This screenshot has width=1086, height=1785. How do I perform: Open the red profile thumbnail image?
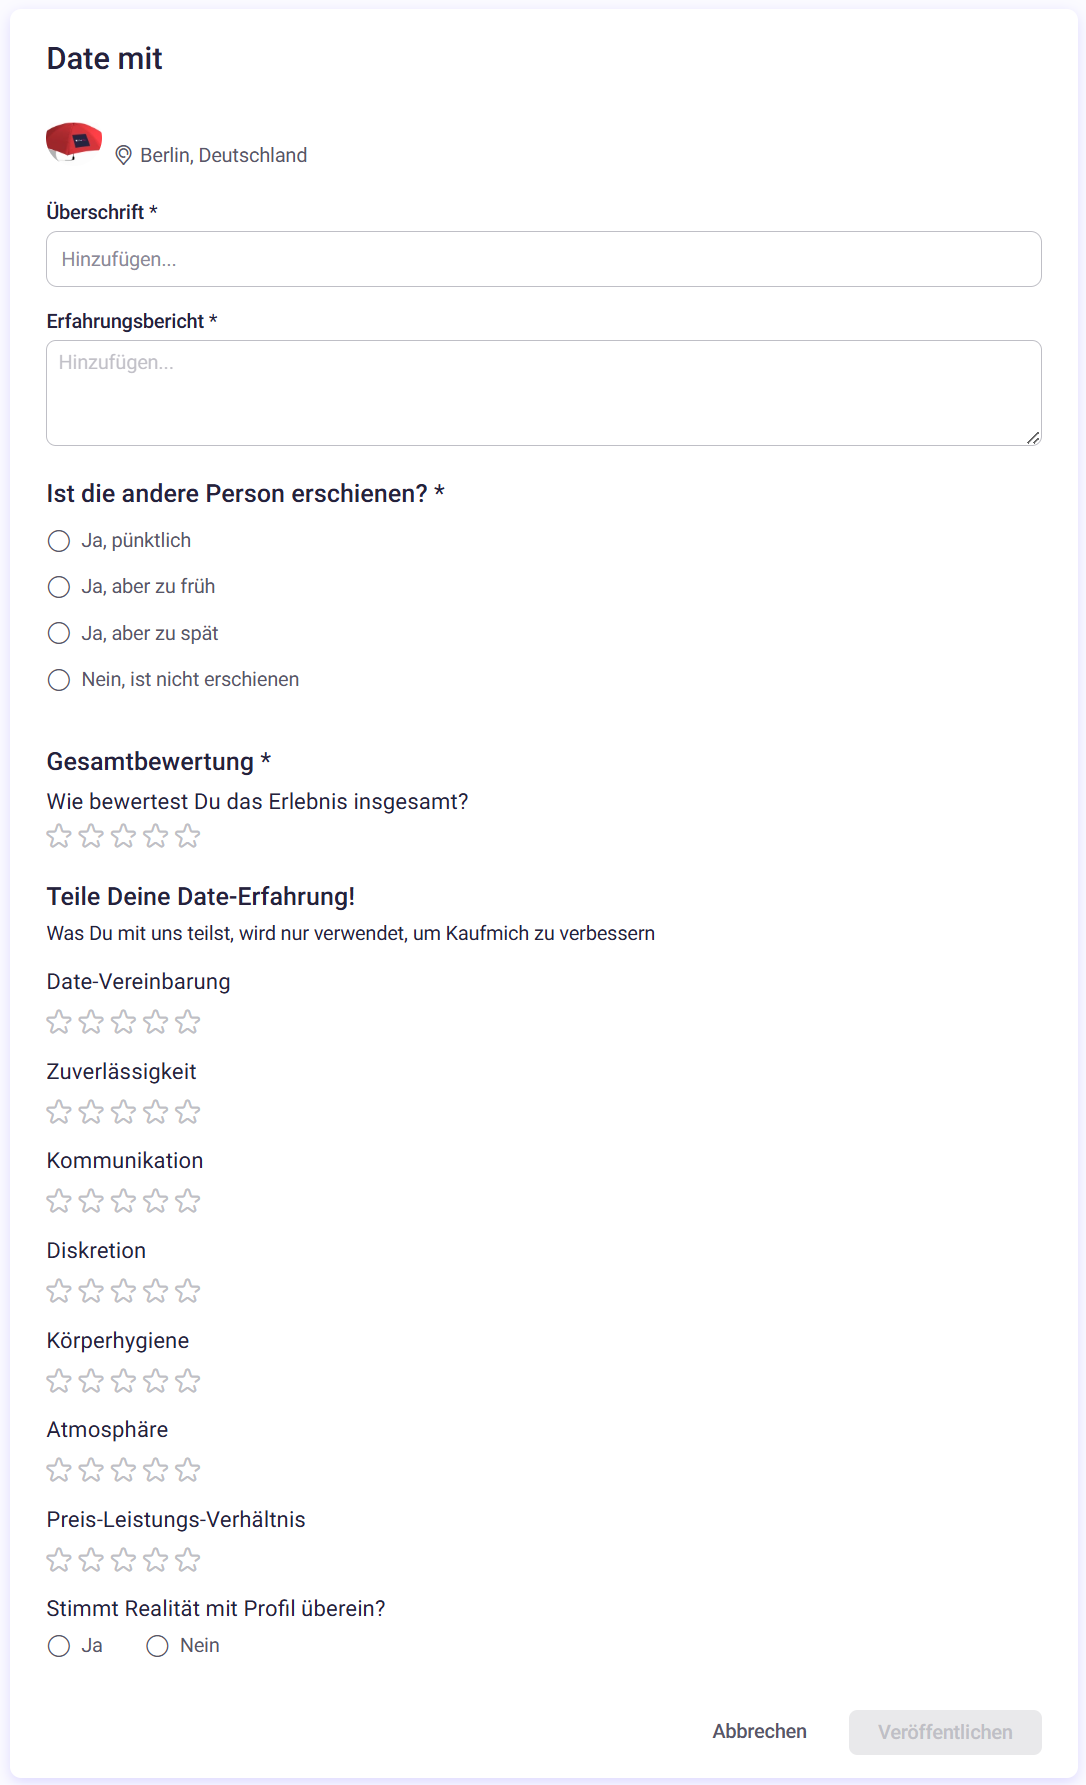74,141
